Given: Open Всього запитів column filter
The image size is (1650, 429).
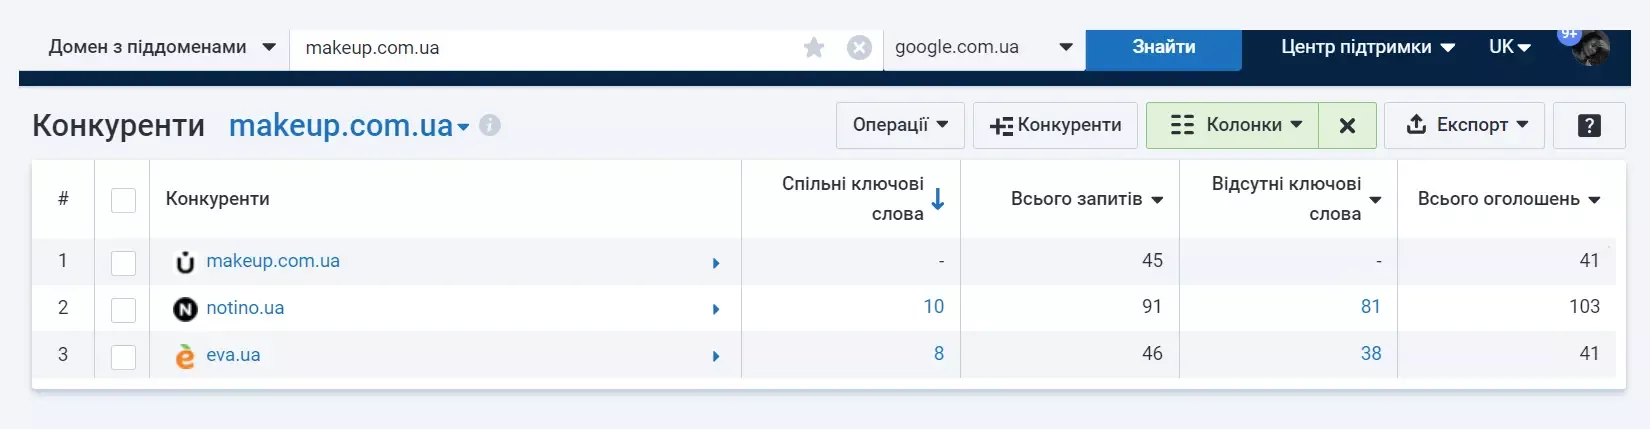Looking at the screenshot, I should coord(1157,200).
